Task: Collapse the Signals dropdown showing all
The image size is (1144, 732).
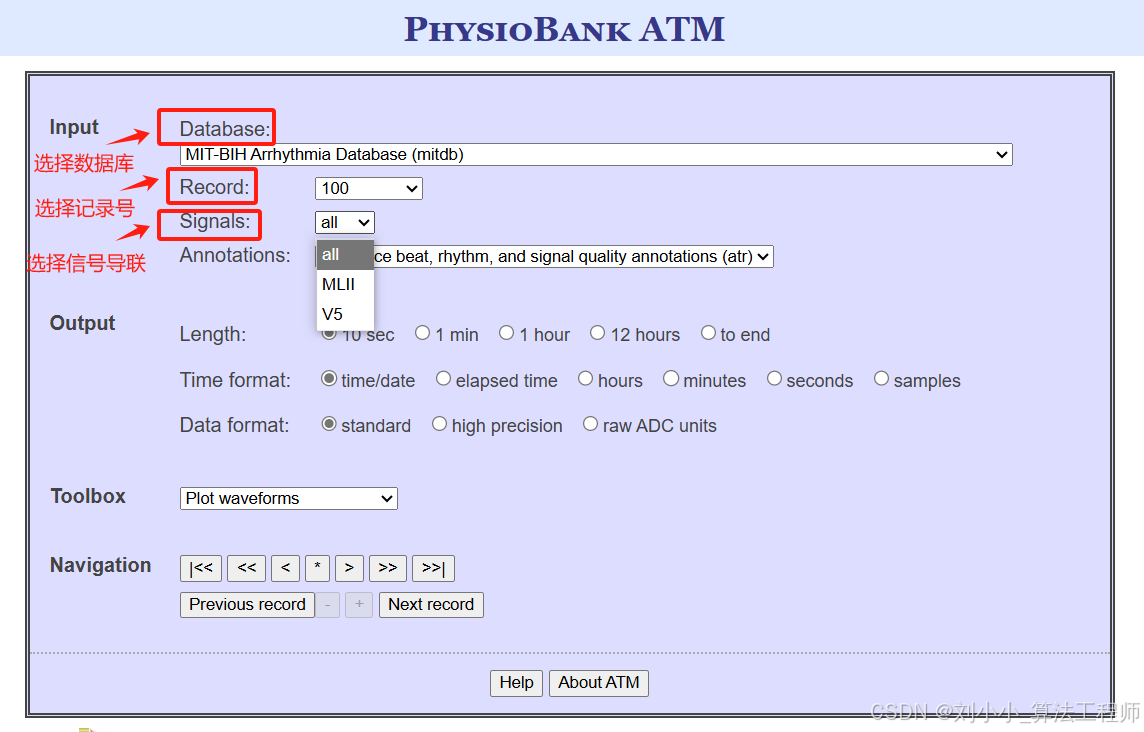Action: (344, 223)
